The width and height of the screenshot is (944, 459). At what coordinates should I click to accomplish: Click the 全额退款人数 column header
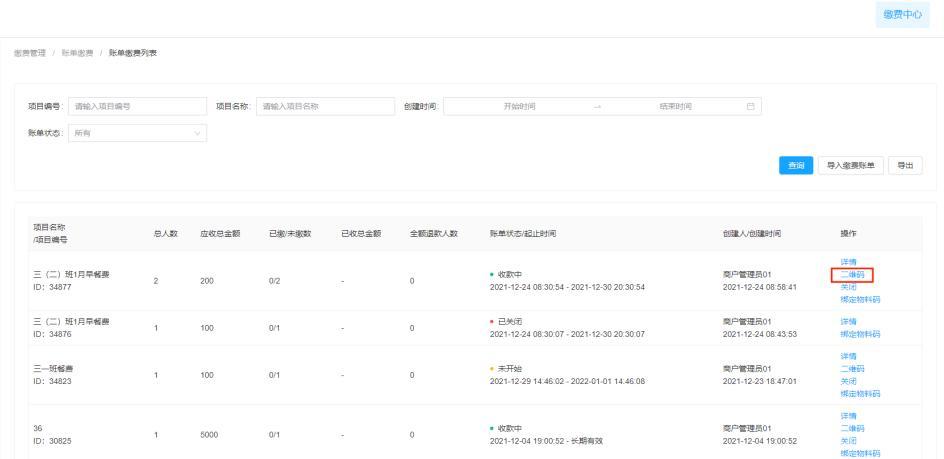(x=434, y=234)
